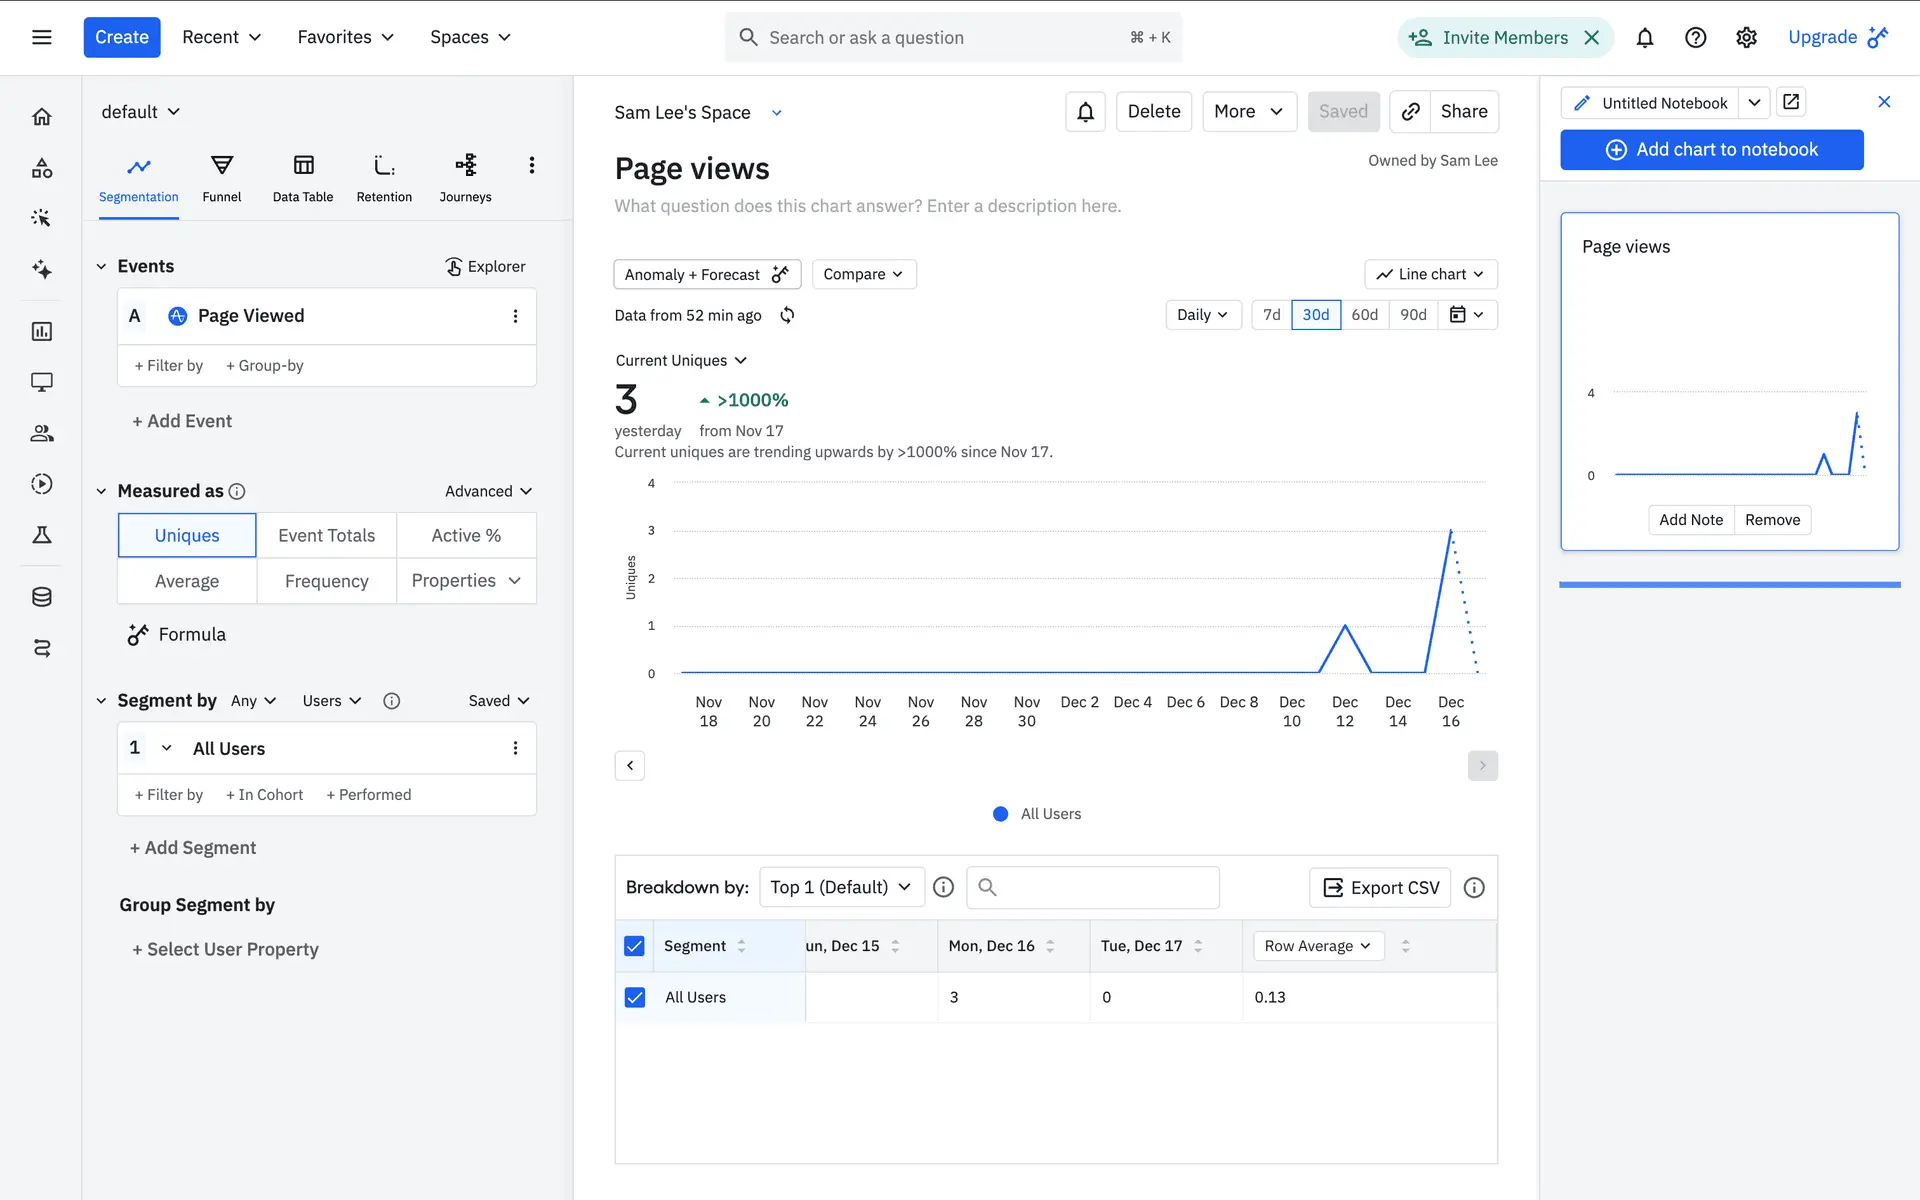Screen dimensions: 1920x1200
Task: Open Top 1 (Default) breakdown dropdown
Action: 841,887
